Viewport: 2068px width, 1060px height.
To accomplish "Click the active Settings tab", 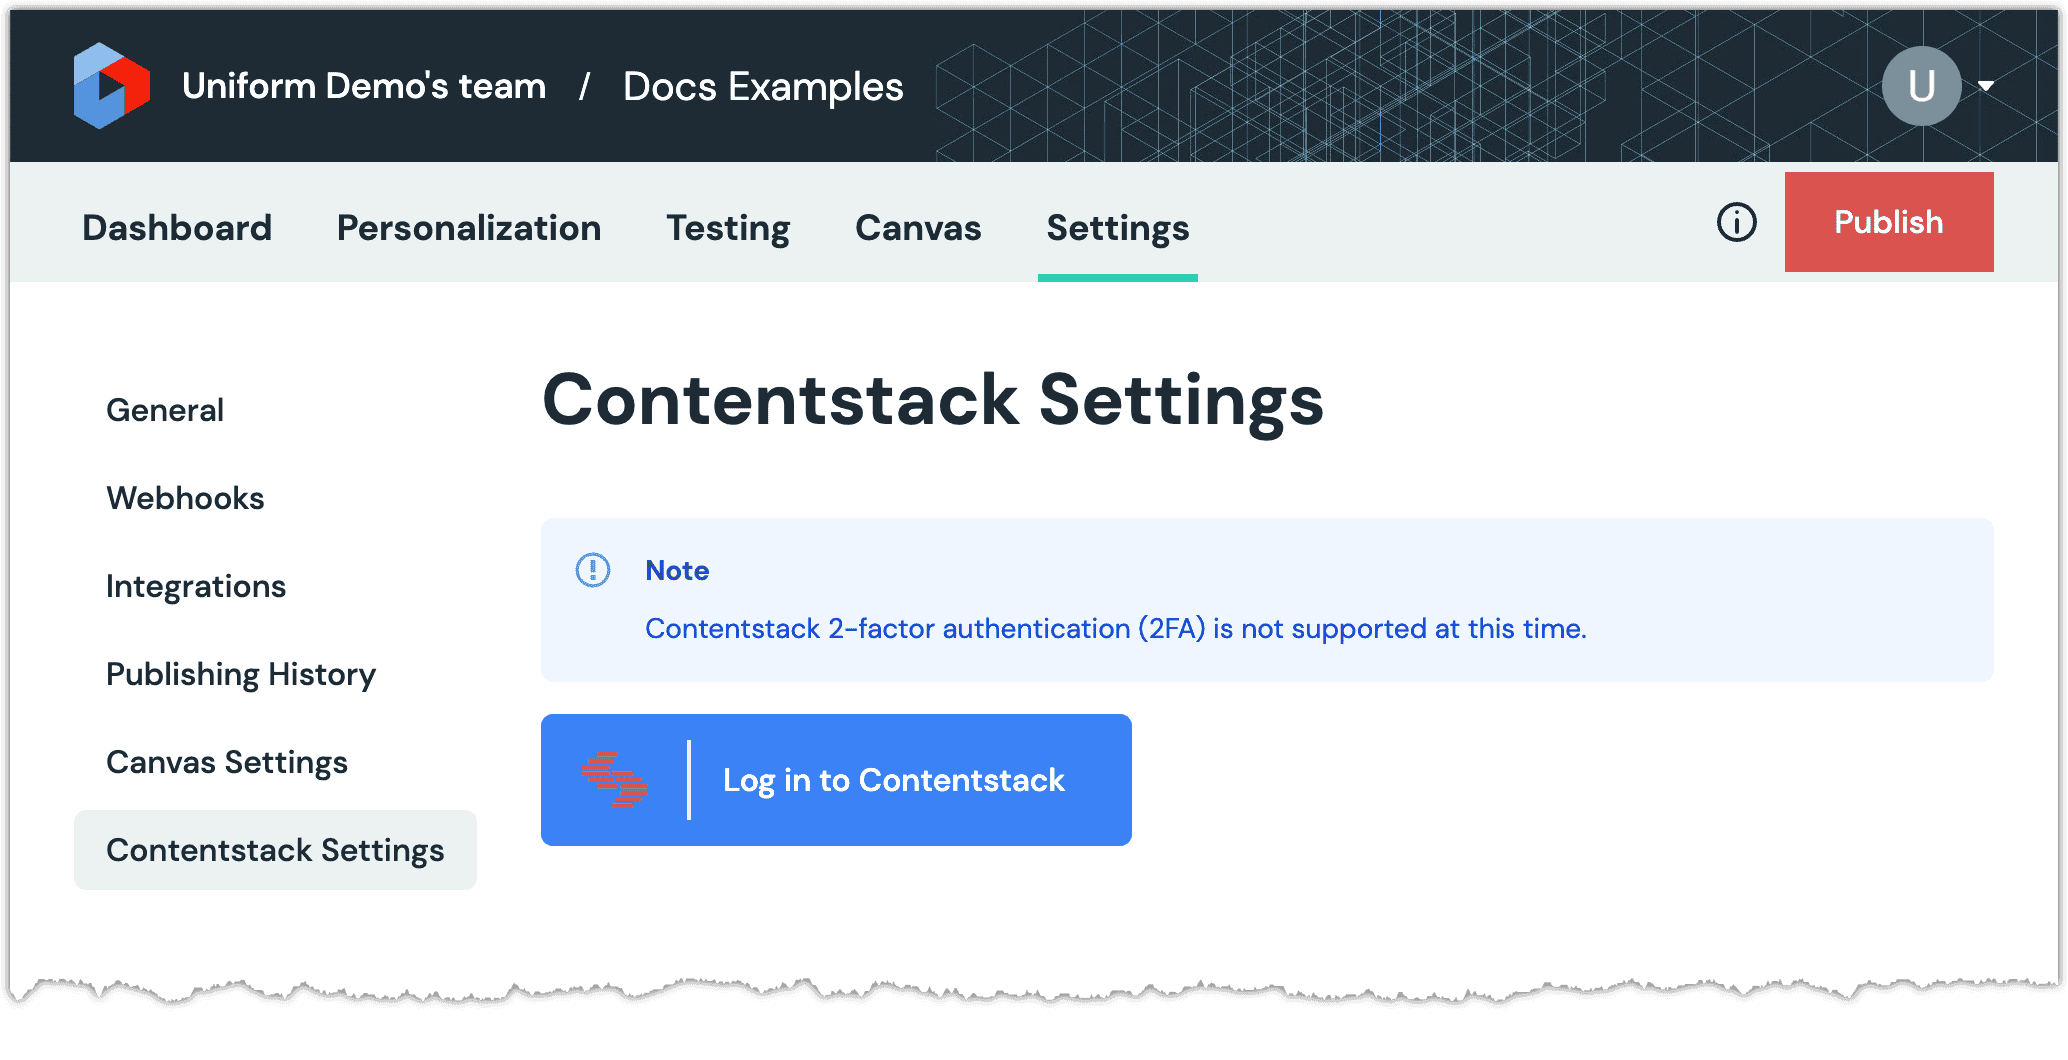I will (1117, 228).
